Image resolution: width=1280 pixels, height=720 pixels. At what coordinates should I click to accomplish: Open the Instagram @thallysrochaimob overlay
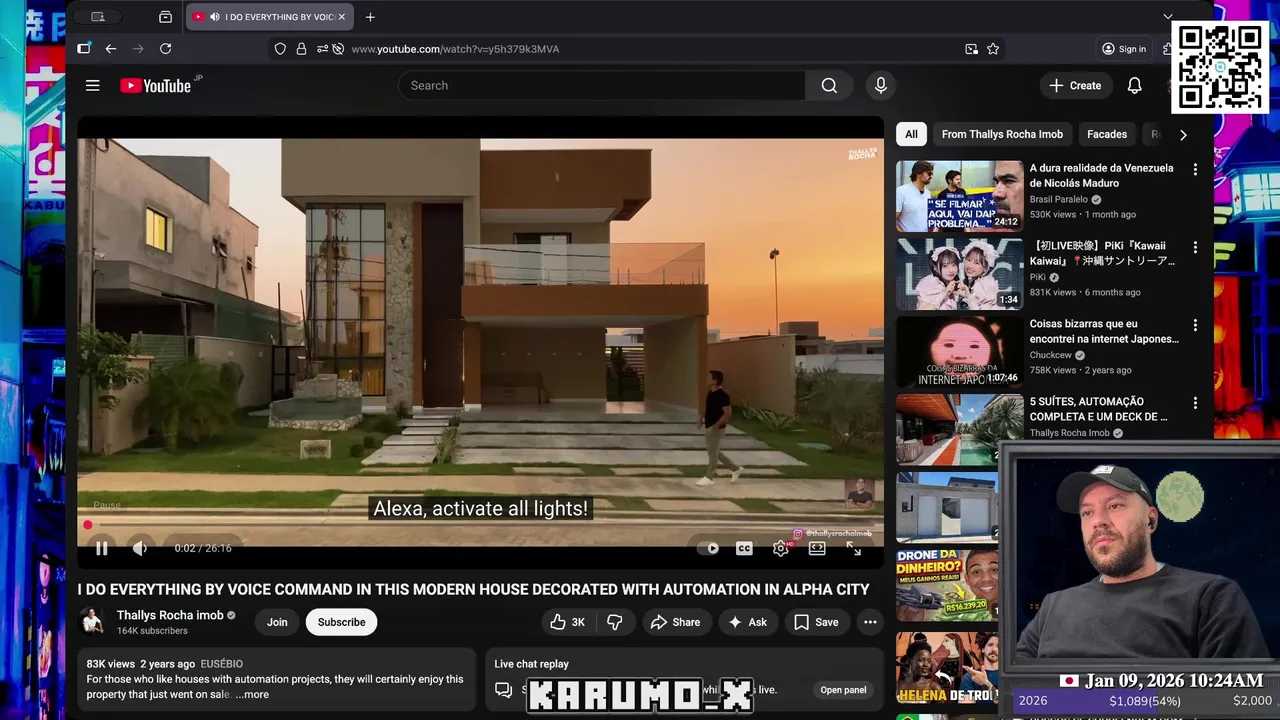click(832, 535)
